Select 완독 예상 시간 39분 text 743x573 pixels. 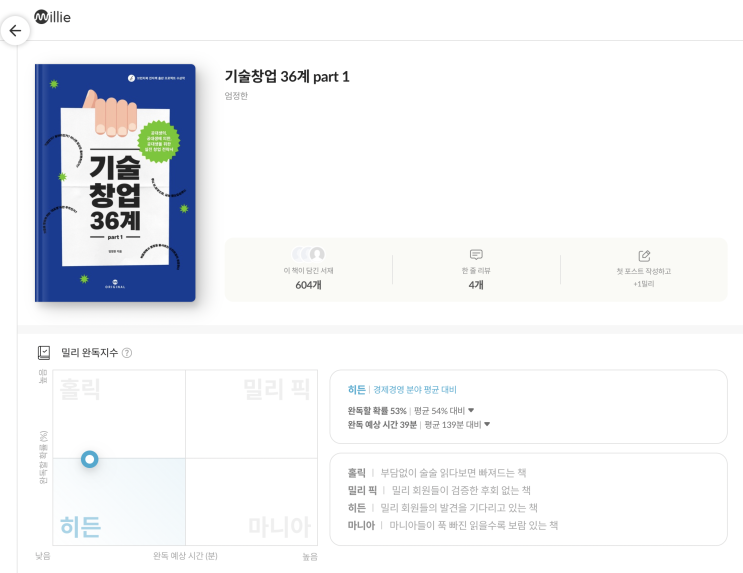pyautogui.click(x=382, y=425)
